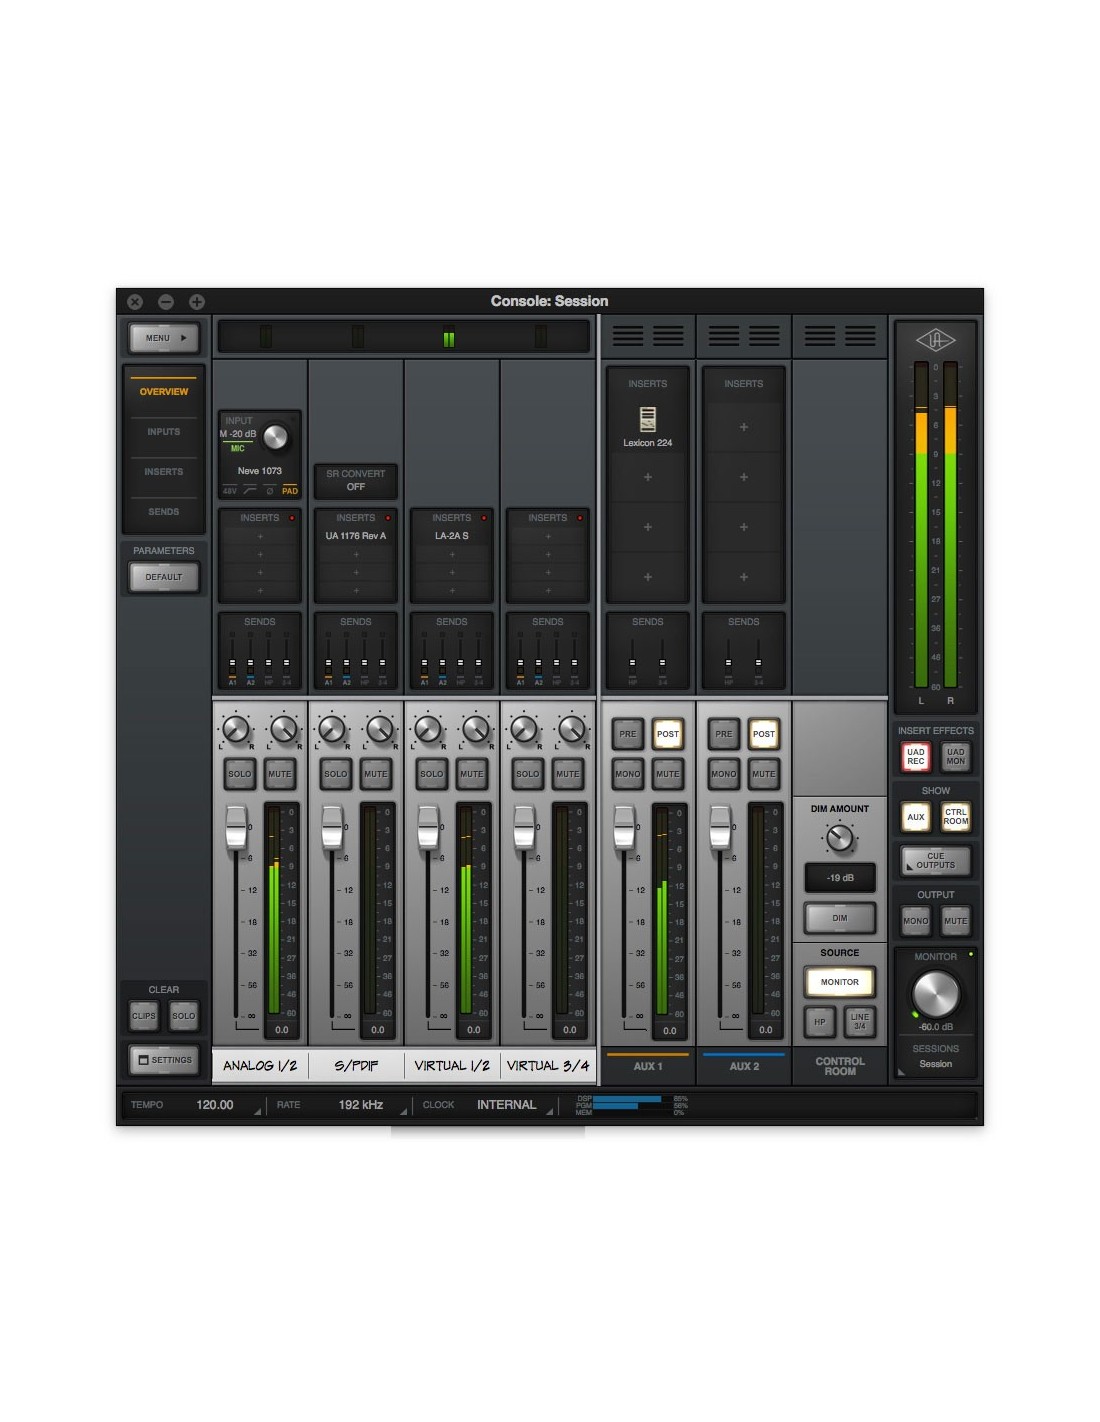Open the SETTINGS window
The width and height of the screenshot is (1100, 1422).
(164, 1060)
